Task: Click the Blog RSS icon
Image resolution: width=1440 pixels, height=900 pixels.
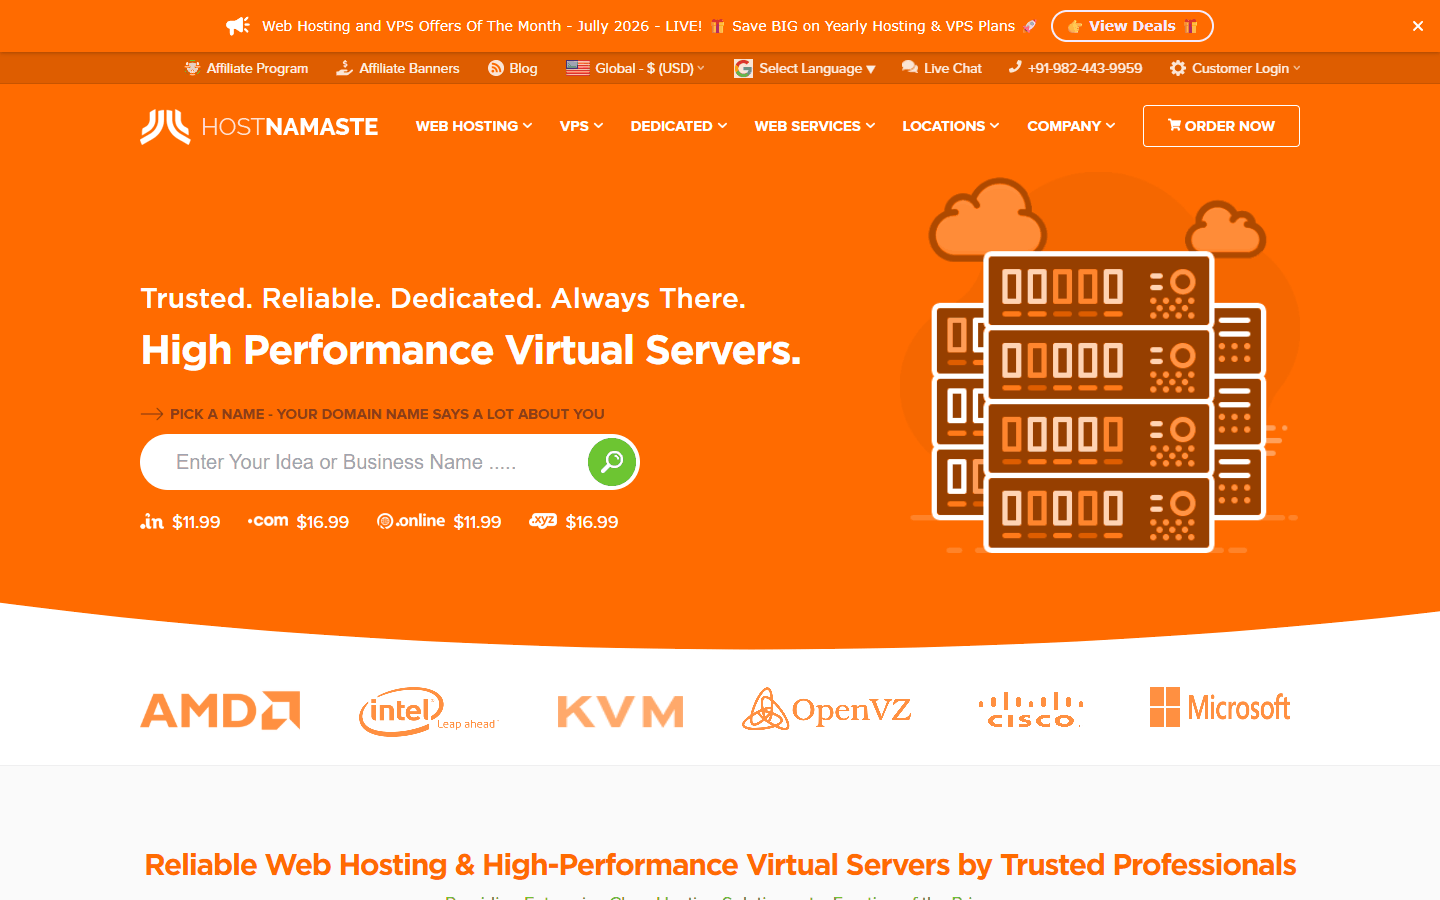Action: [x=496, y=68]
